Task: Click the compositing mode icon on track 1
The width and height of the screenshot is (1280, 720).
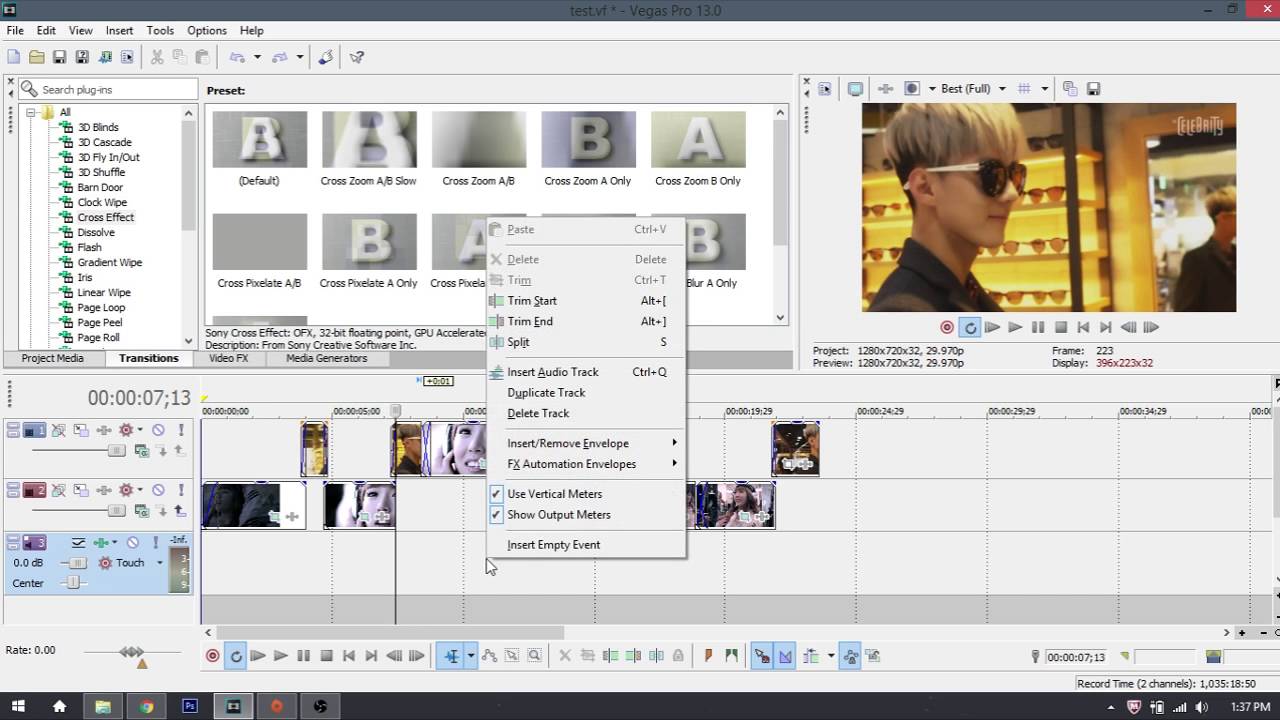Action: tap(142, 451)
